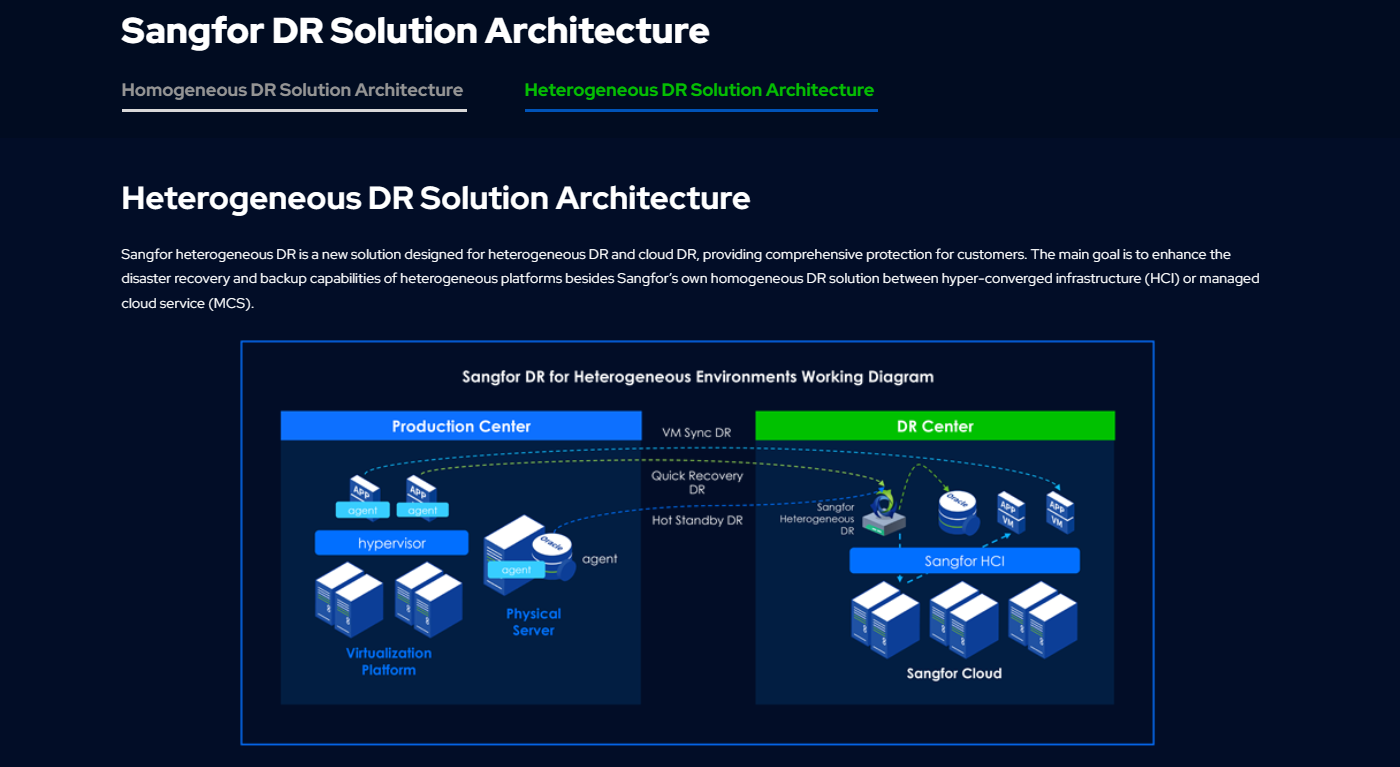
Task: Click the left Virtualization Platform server pair icon
Action: (x=349, y=600)
